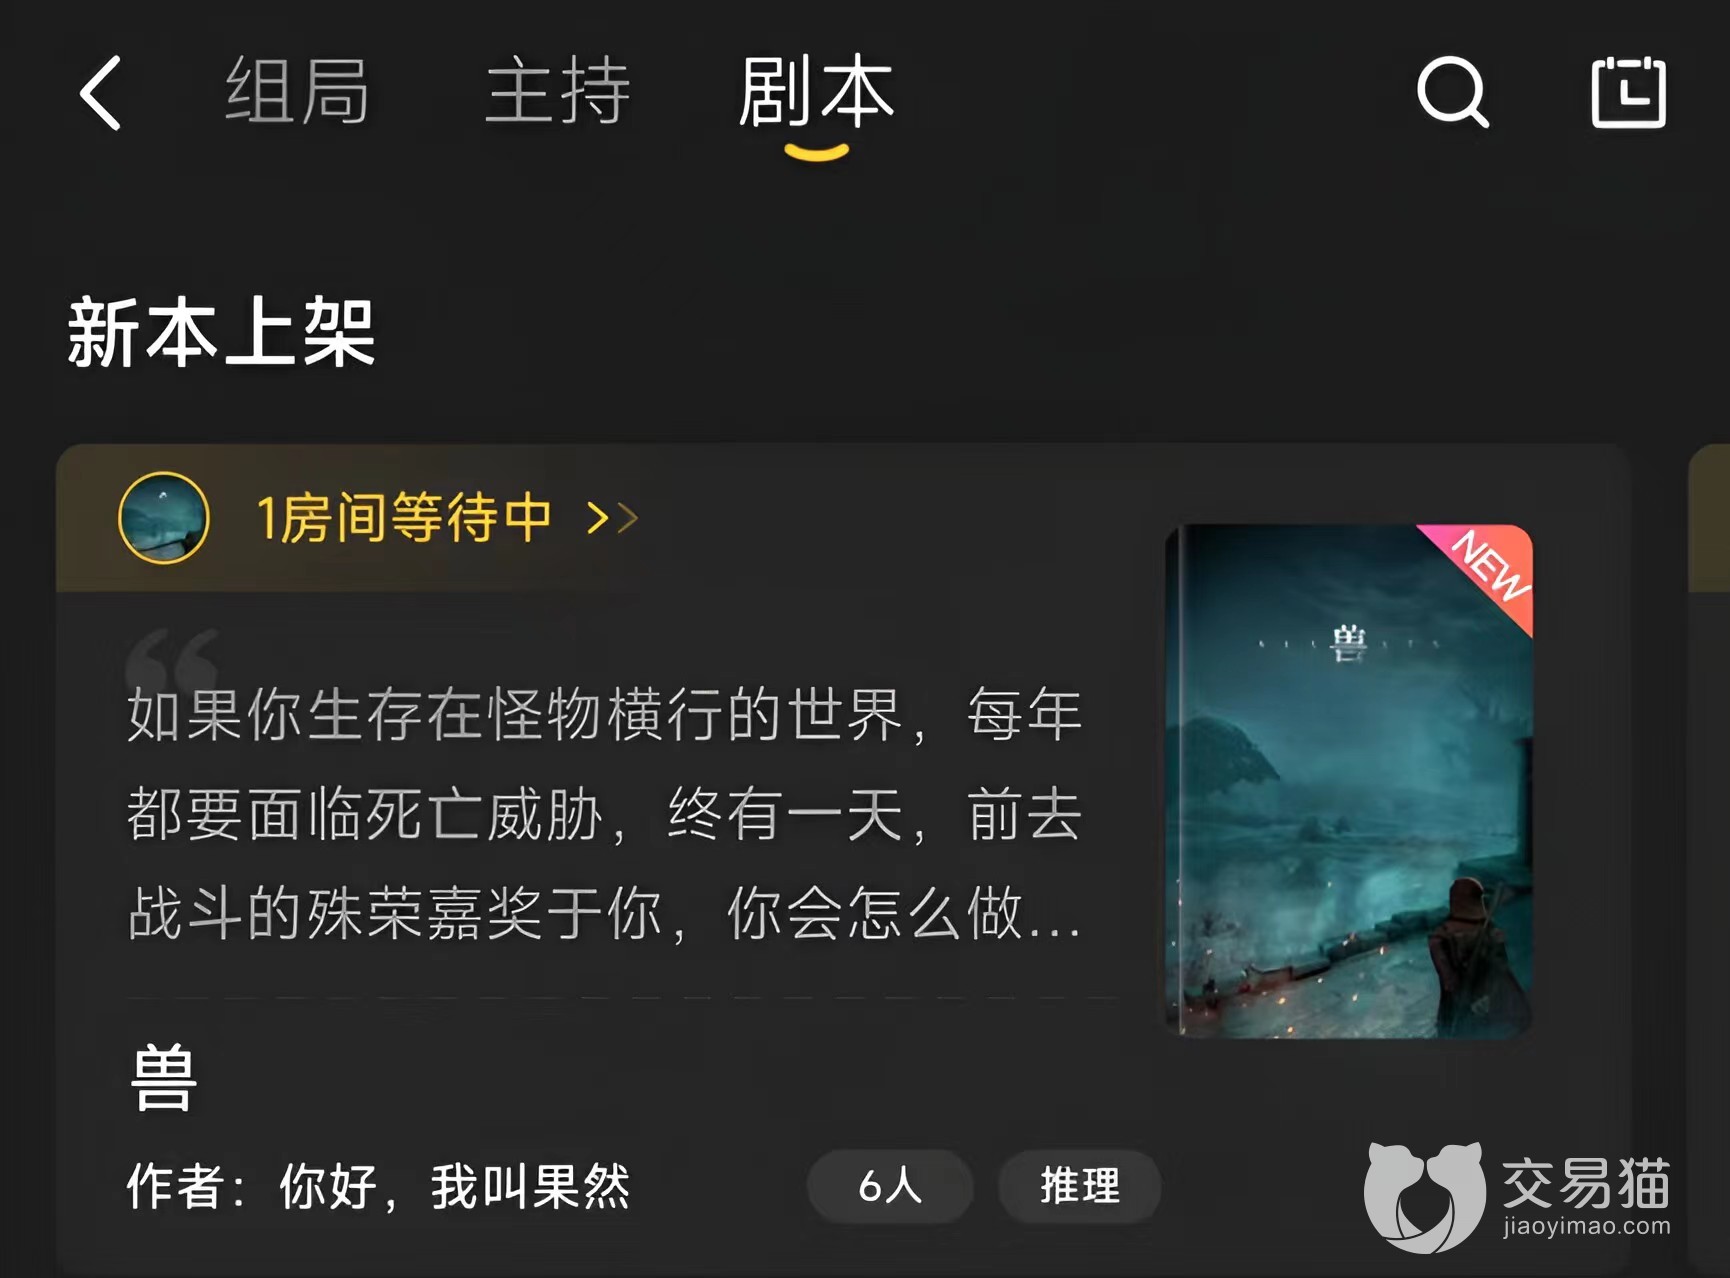Open the 兽 script cover thumbnail

(1349, 781)
